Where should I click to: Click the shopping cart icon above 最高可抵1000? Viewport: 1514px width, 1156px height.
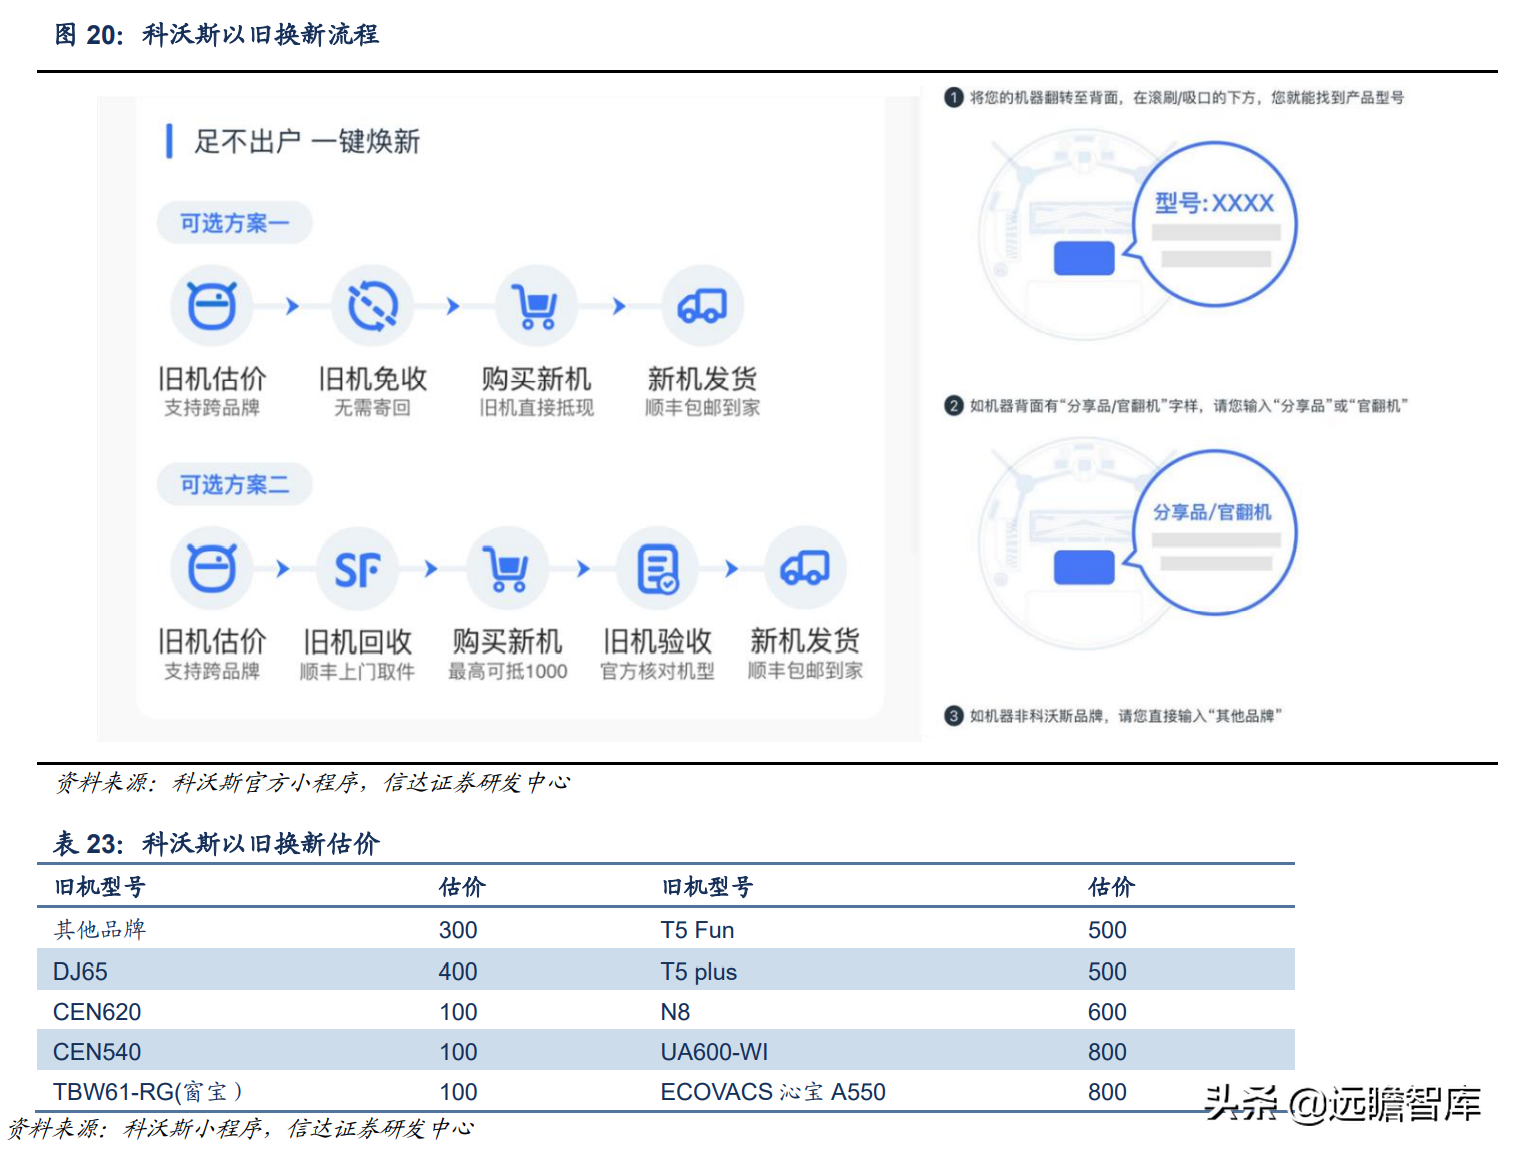[507, 568]
